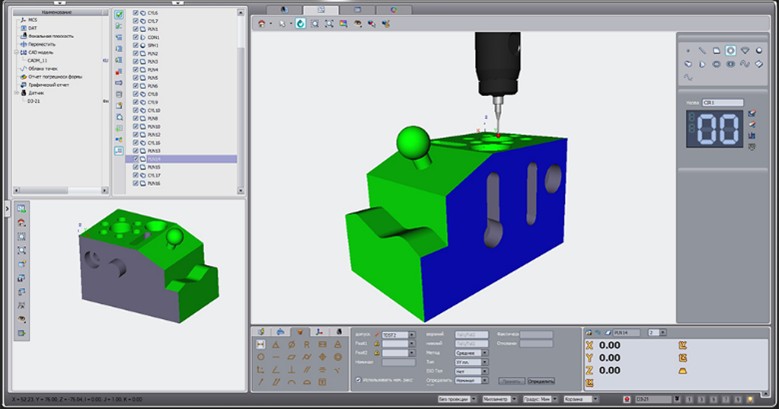Click the Определить button
Viewport: 779px width, 409px height.
pyautogui.click(x=540, y=381)
